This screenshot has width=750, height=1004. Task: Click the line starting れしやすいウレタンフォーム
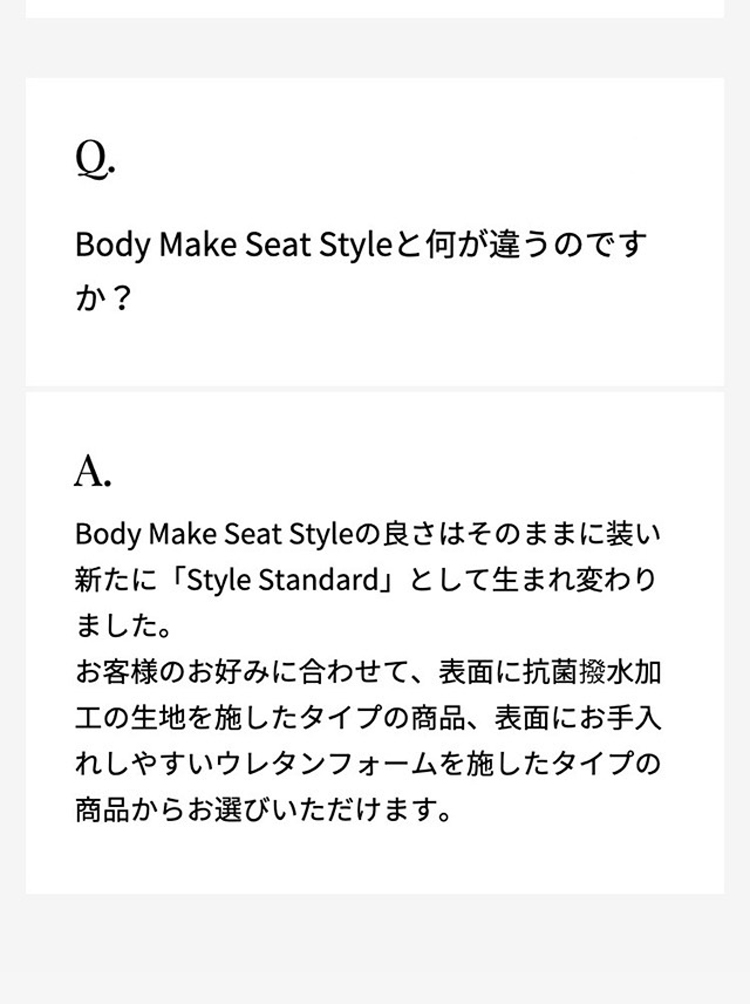[x=368, y=764]
